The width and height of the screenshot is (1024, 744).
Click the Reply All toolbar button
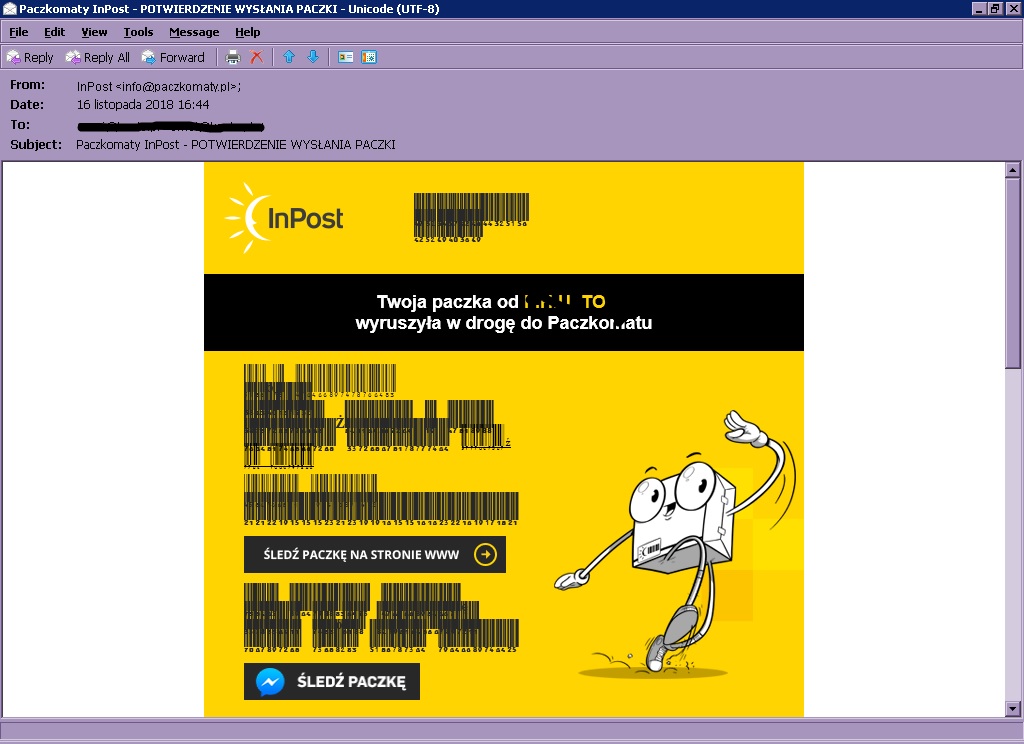pyautogui.click(x=98, y=57)
